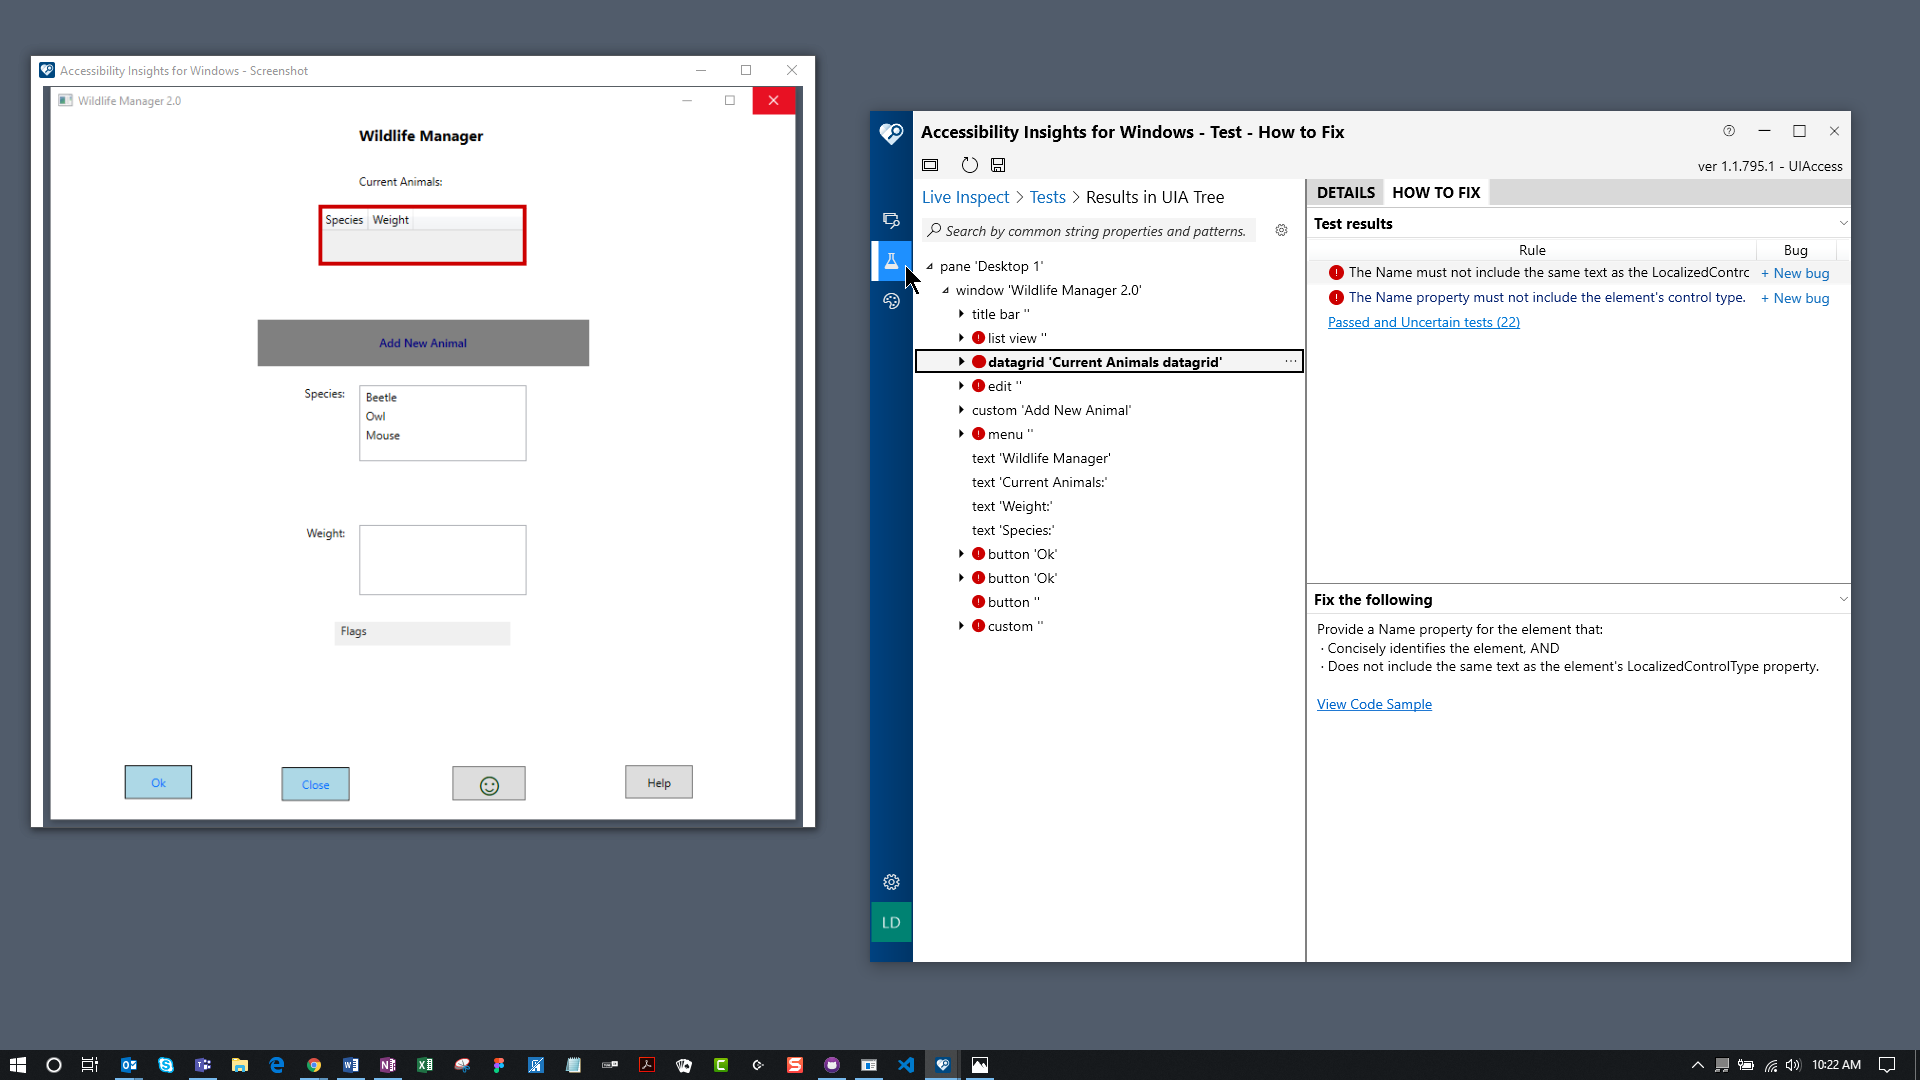Expand the datagrid 'Current Animals datagrid' node
1920x1080 pixels.
962,362
